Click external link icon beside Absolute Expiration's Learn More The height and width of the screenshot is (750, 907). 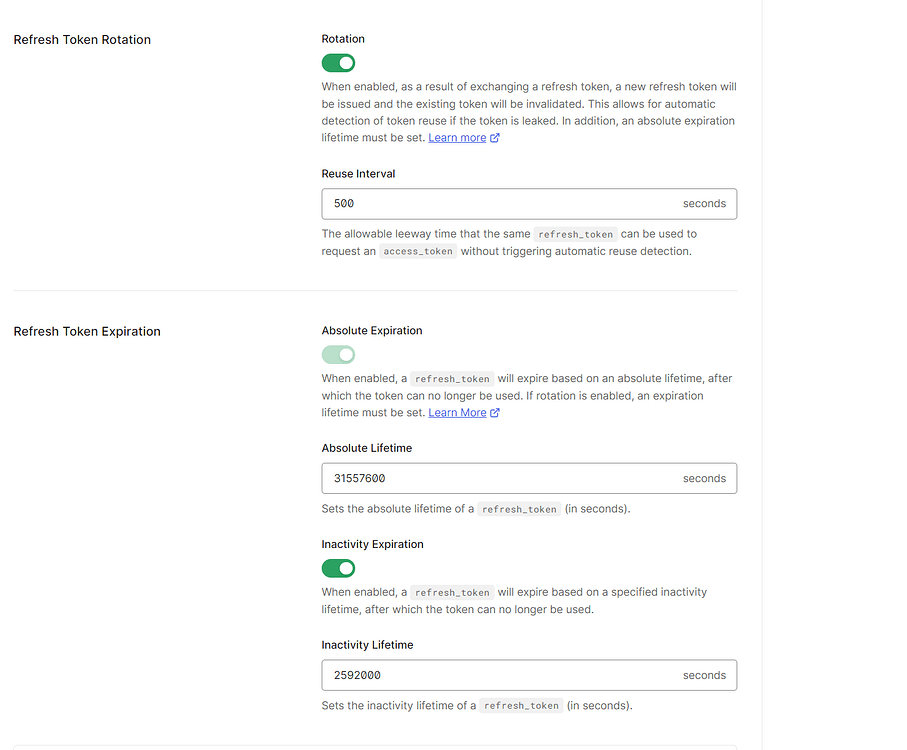495,413
